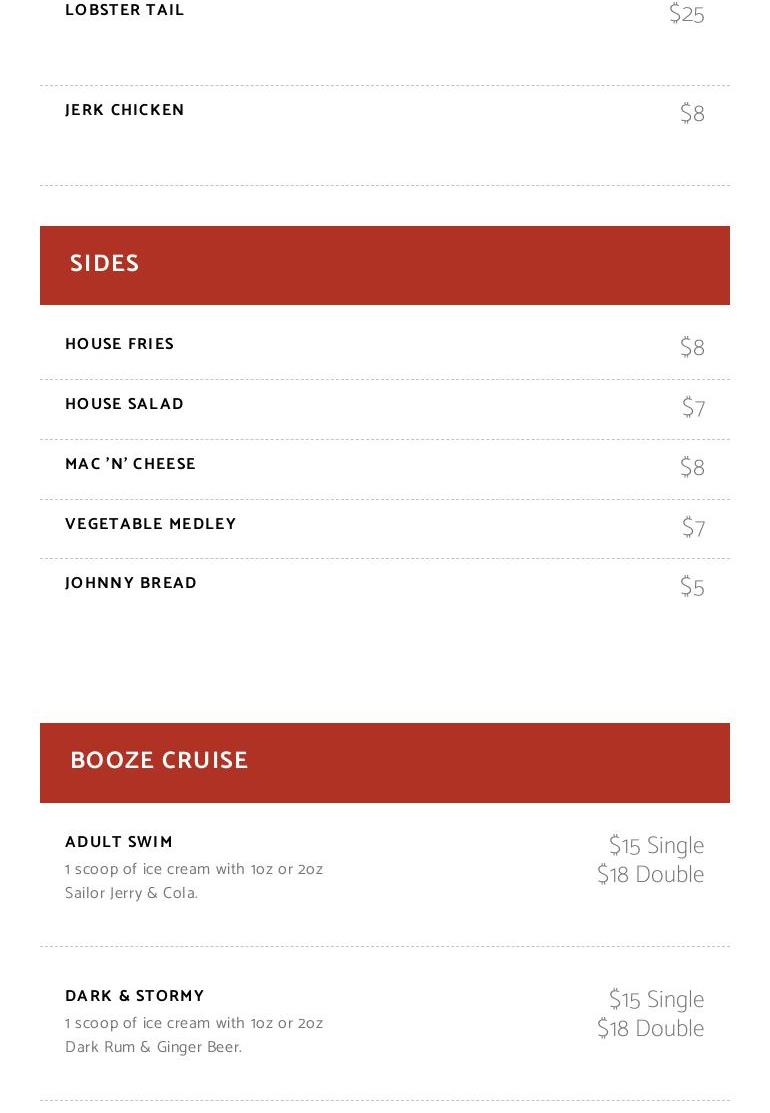Pick the Vegetable Medley item
Screen dimensions: 770x1113
tap(151, 524)
